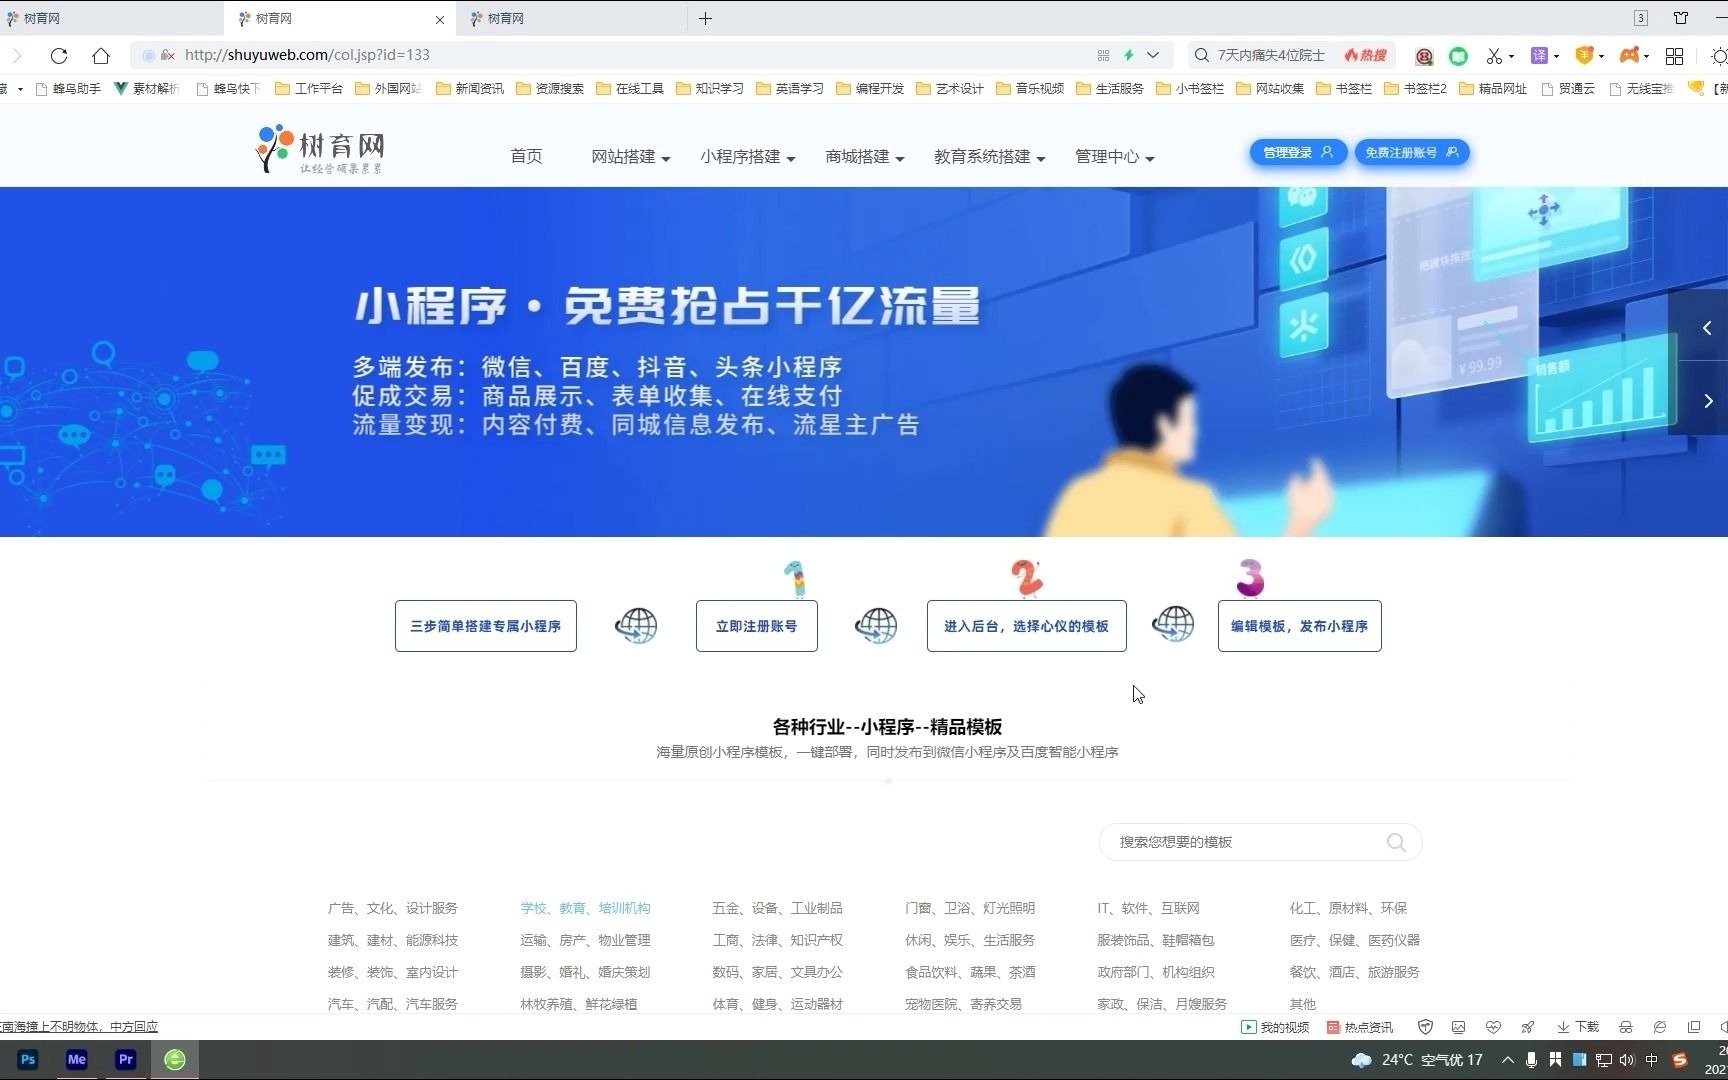Click the 360 browser taskbar icon

[x=175, y=1059]
